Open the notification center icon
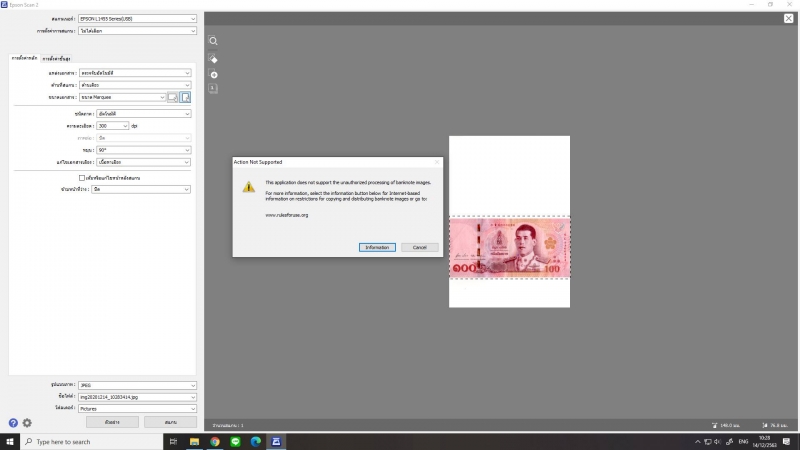Screen dimensions: 800x450 pyautogui.click(x=786, y=442)
